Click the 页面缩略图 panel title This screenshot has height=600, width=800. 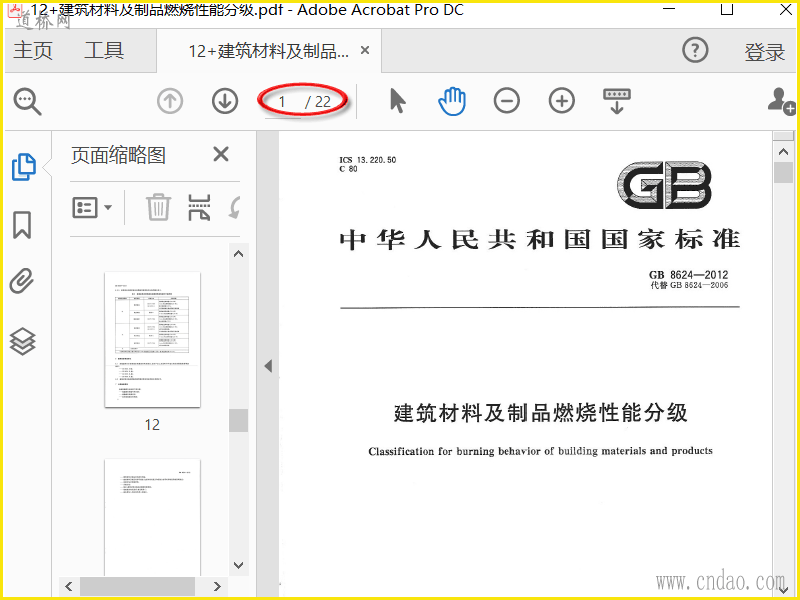point(118,155)
